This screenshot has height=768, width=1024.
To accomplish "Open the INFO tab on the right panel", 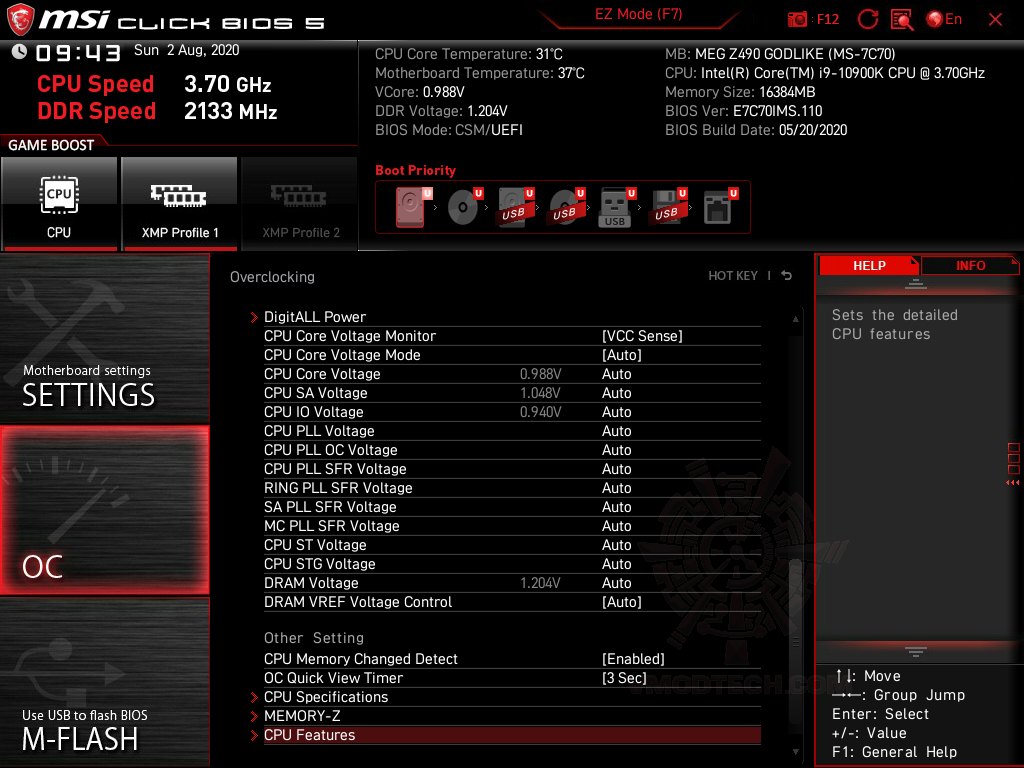I will (x=969, y=265).
